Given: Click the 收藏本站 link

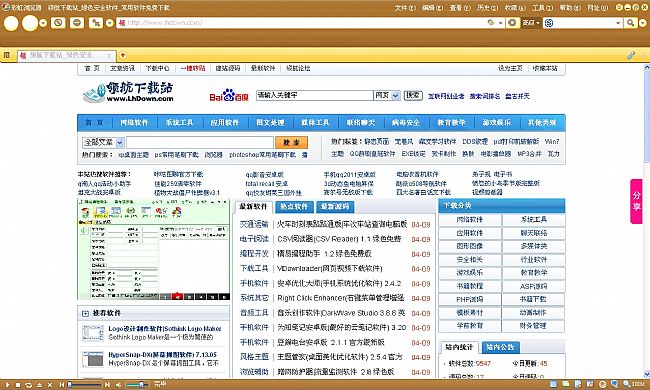Looking at the screenshot, I should tap(545, 68).
